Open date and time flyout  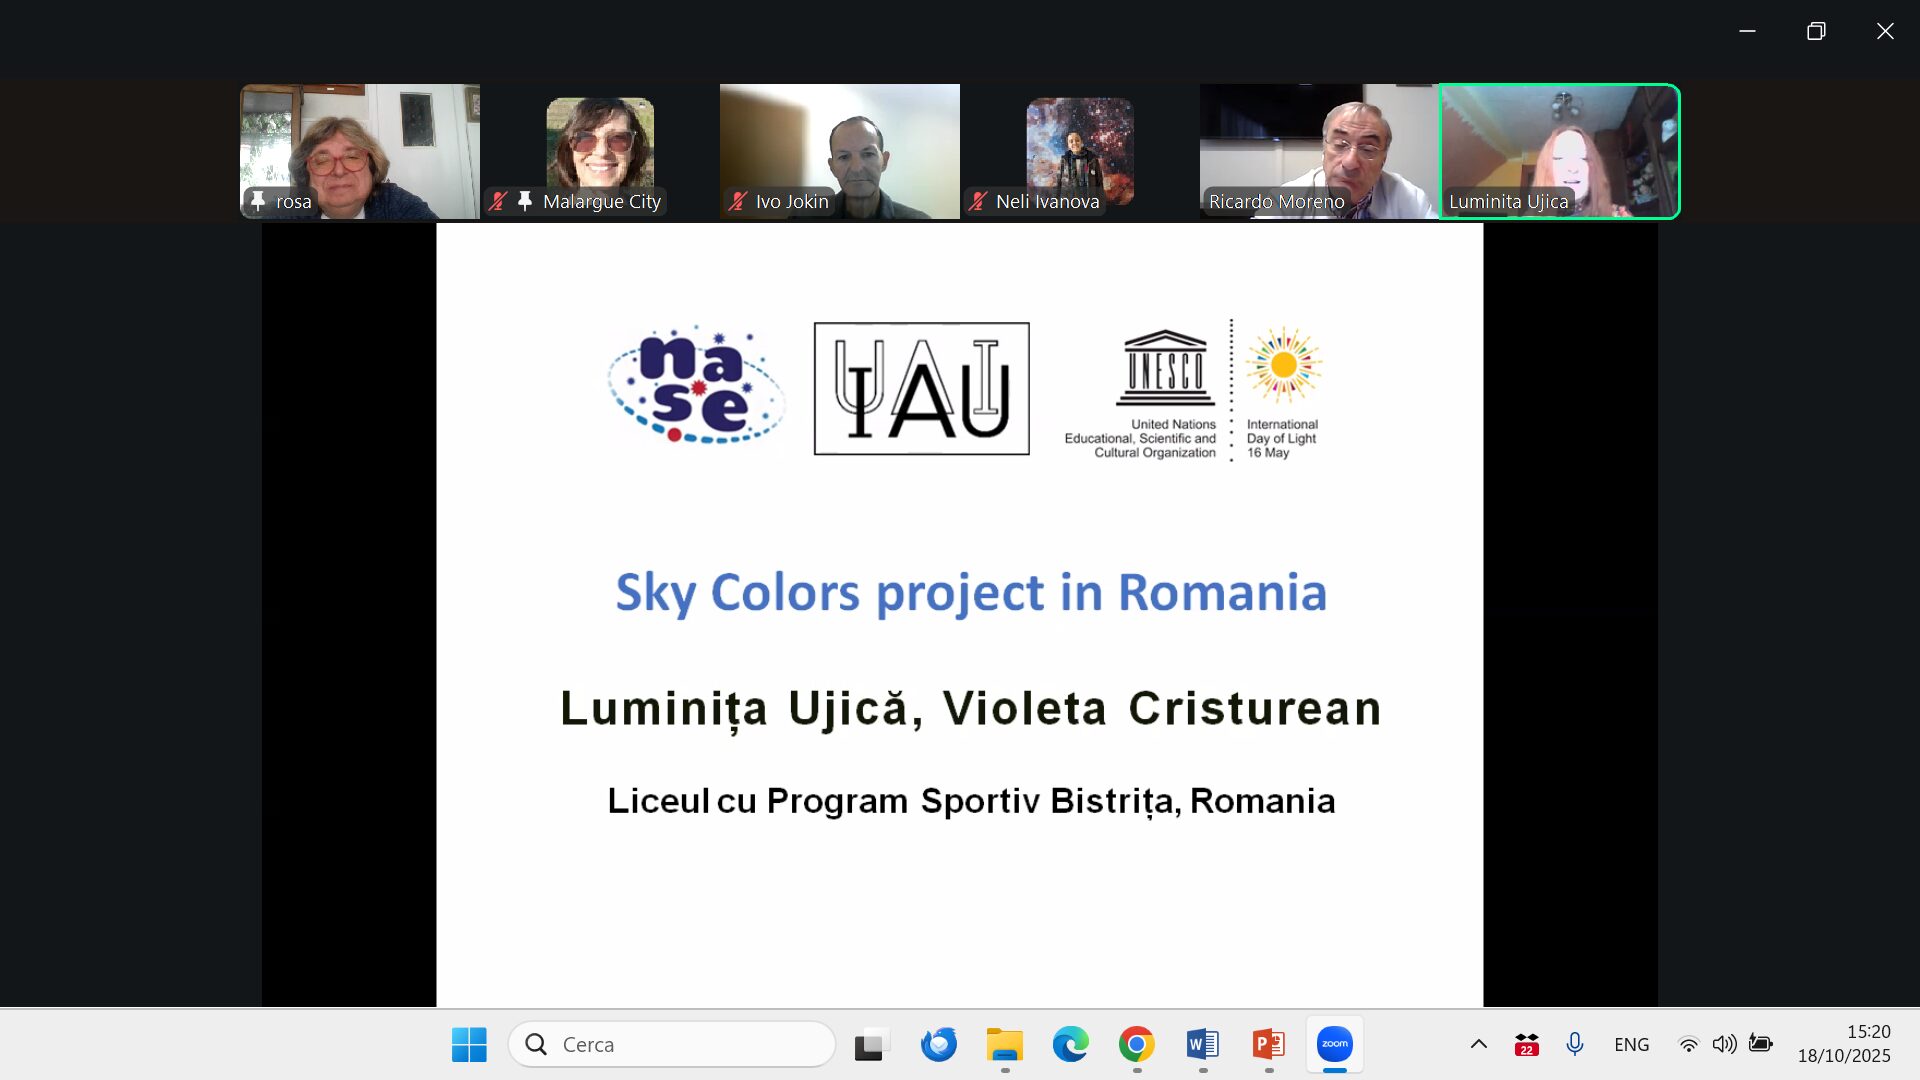pyautogui.click(x=1843, y=1044)
